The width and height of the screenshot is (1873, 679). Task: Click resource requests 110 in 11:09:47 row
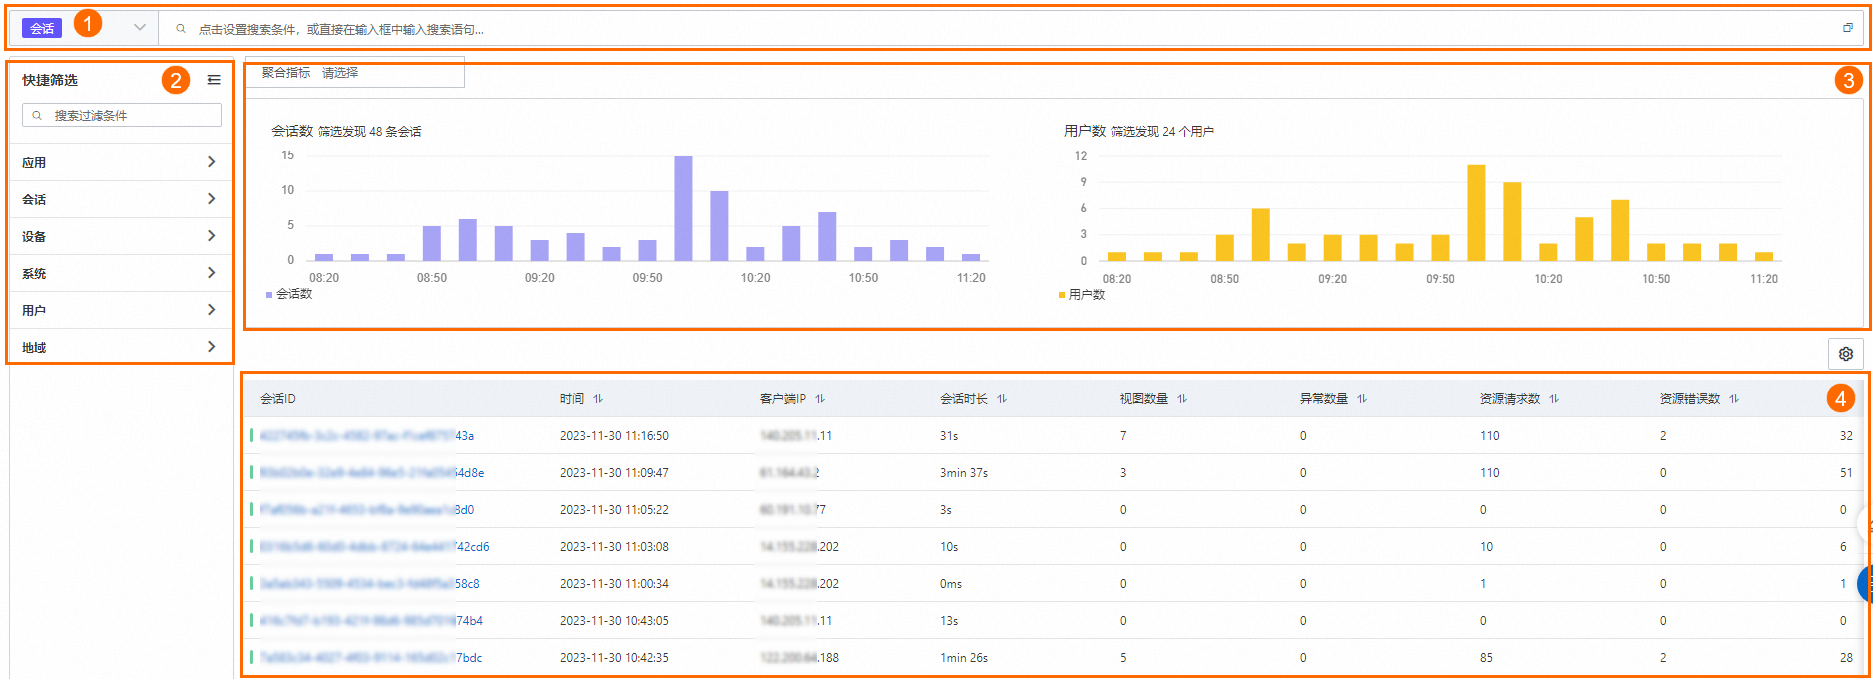point(1490,473)
